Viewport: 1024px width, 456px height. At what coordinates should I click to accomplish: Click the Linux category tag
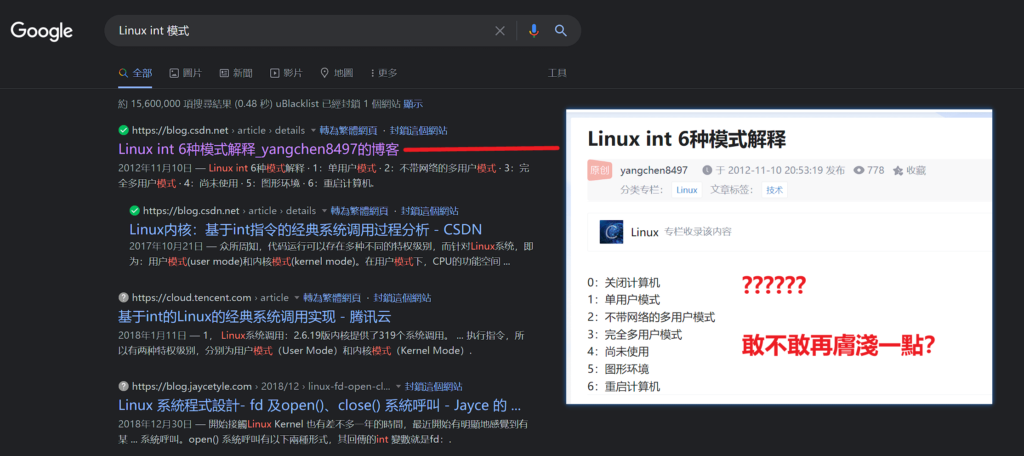coord(687,190)
